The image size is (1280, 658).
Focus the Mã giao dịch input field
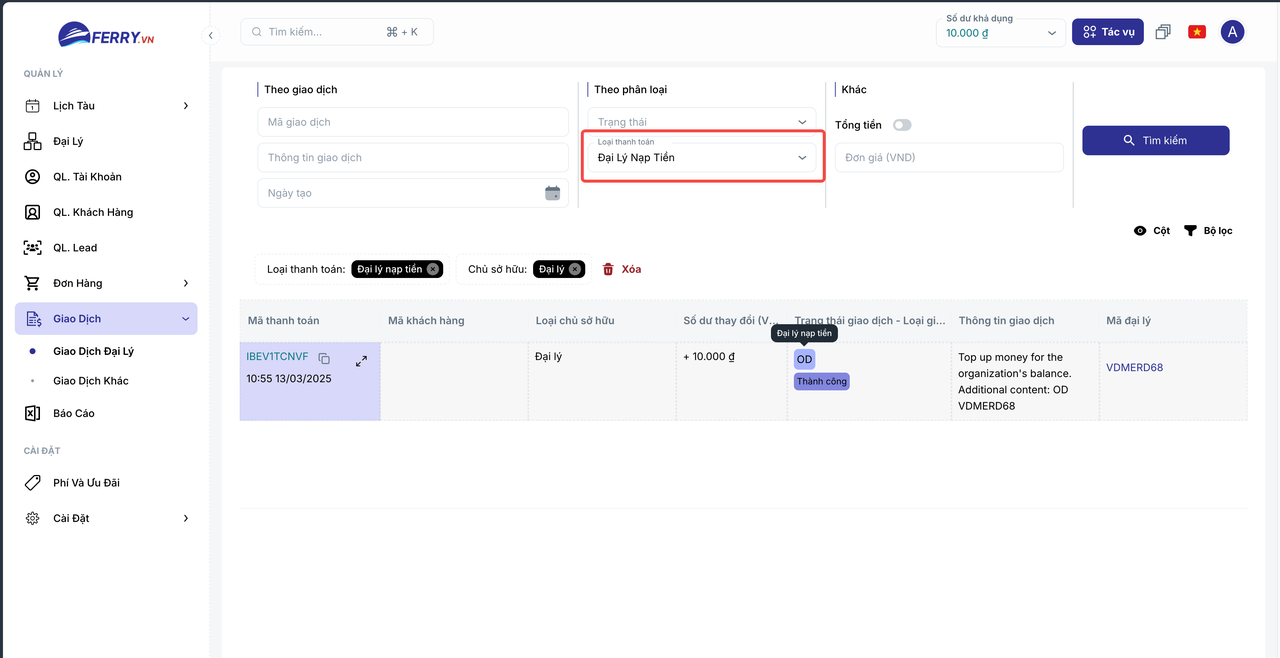413,122
